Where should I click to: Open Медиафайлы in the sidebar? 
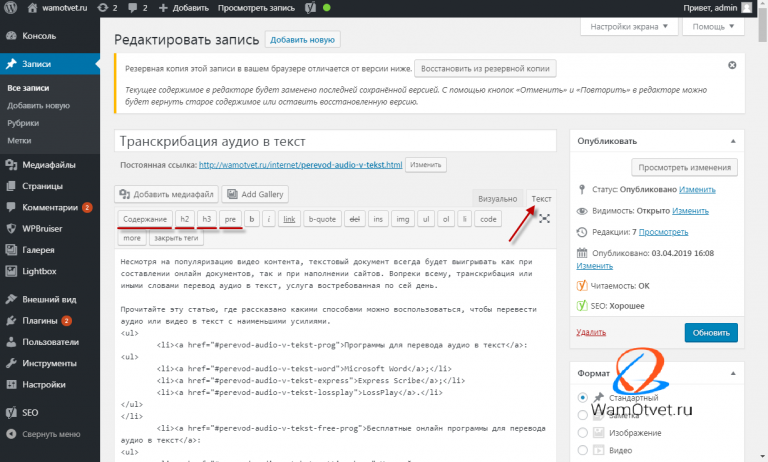[50, 164]
